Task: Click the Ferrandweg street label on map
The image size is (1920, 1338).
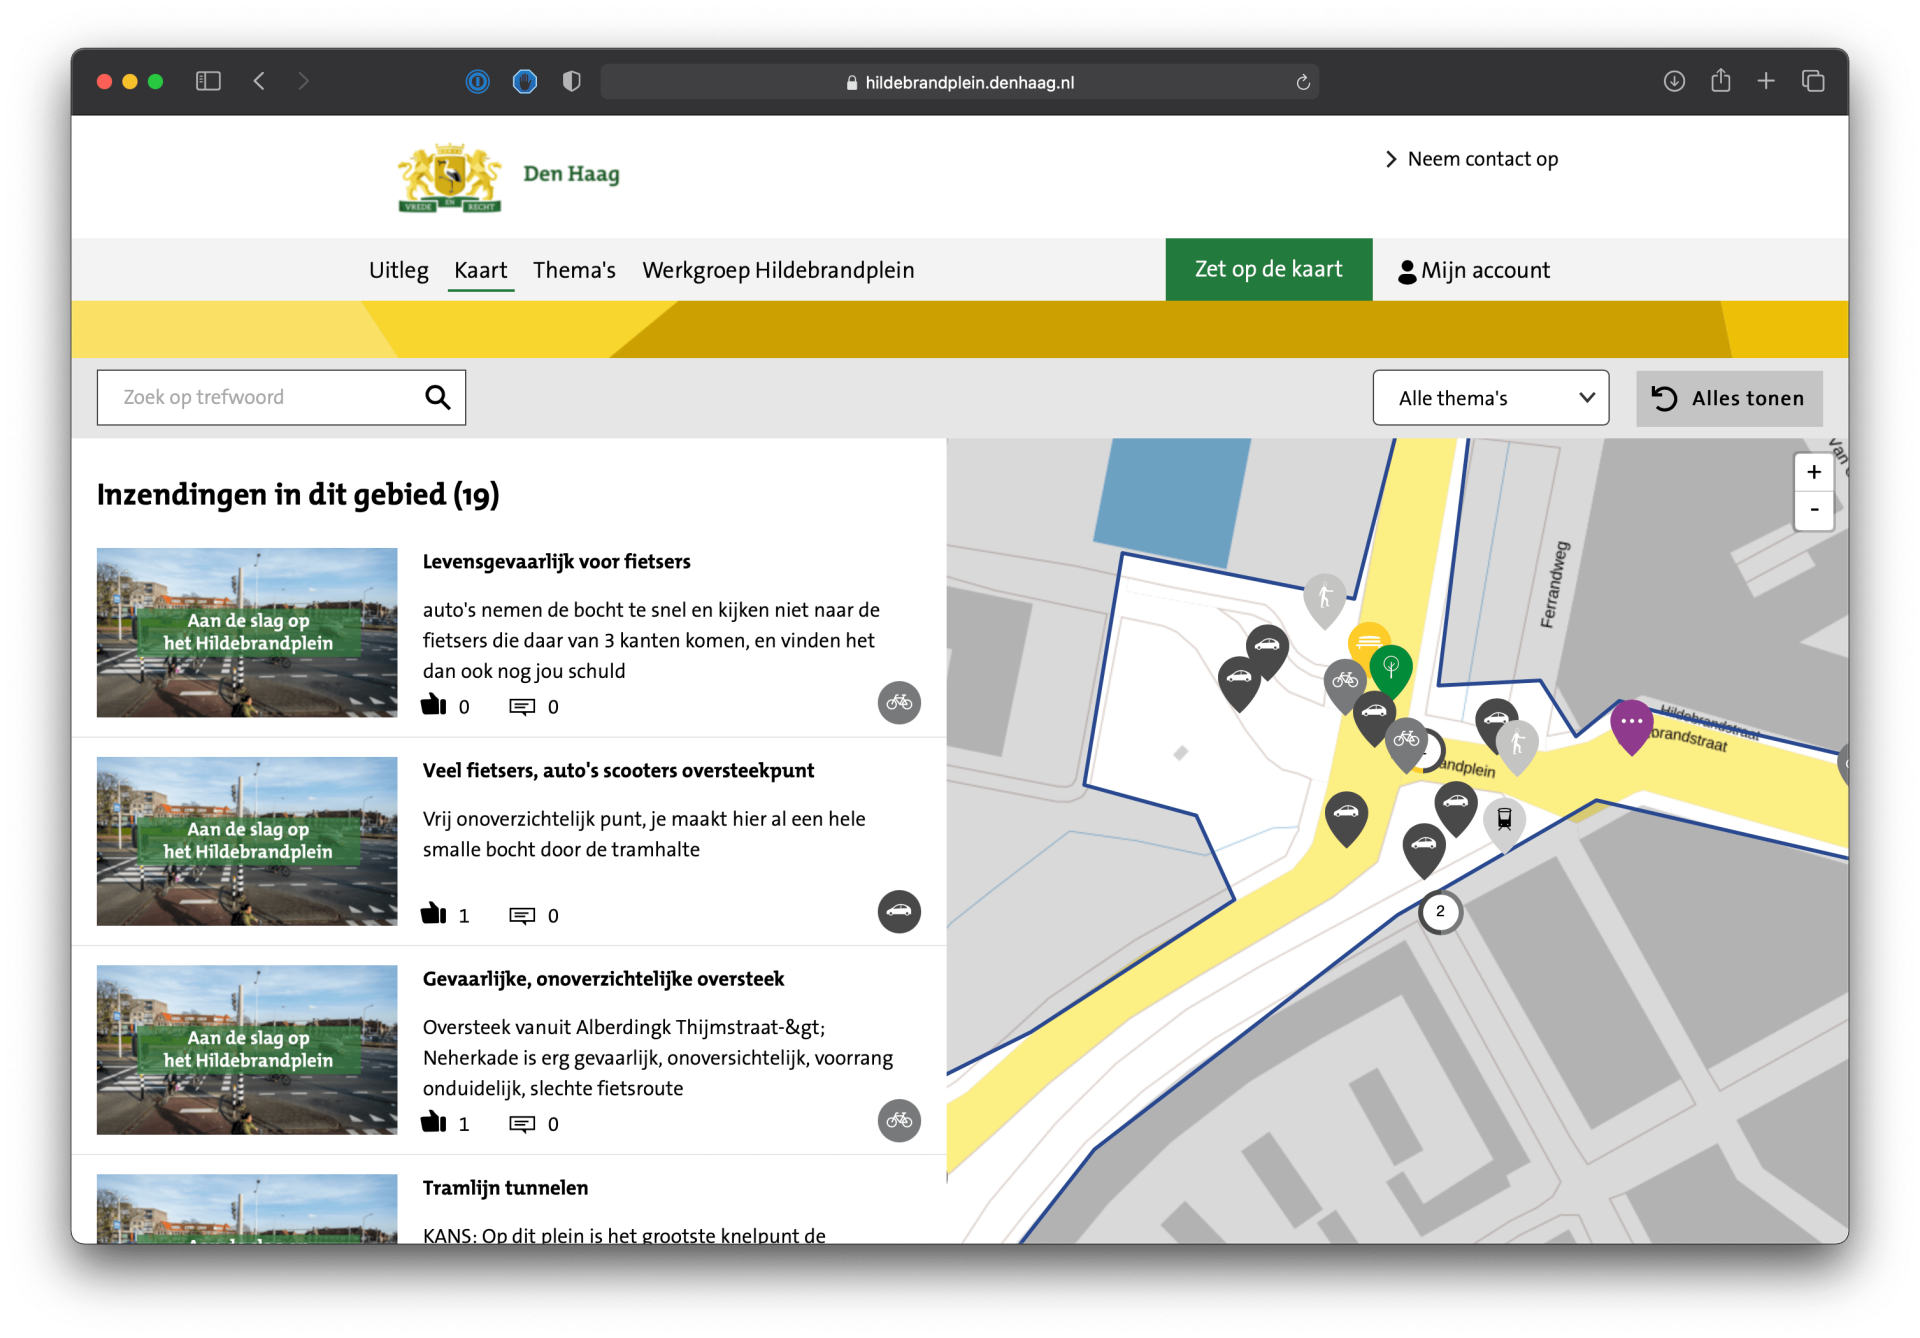Action: coord(1554,584)
